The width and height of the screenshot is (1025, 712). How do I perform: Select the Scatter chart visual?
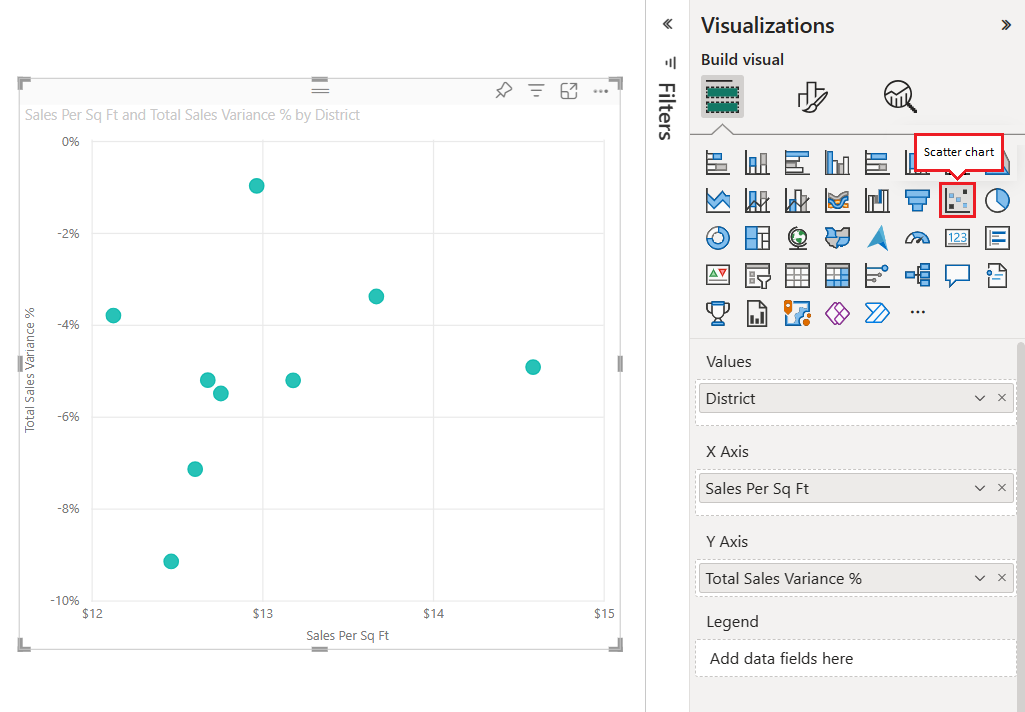coord(957,200)
